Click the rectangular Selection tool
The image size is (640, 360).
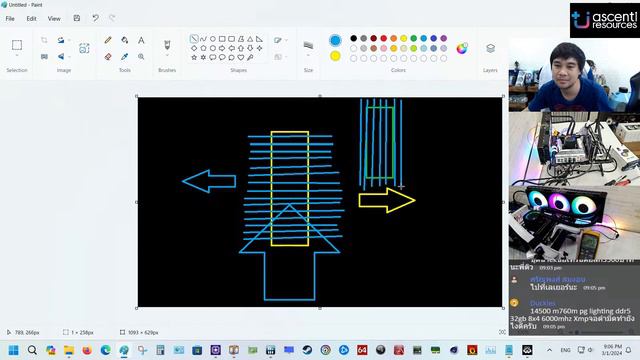coord(17,45)
